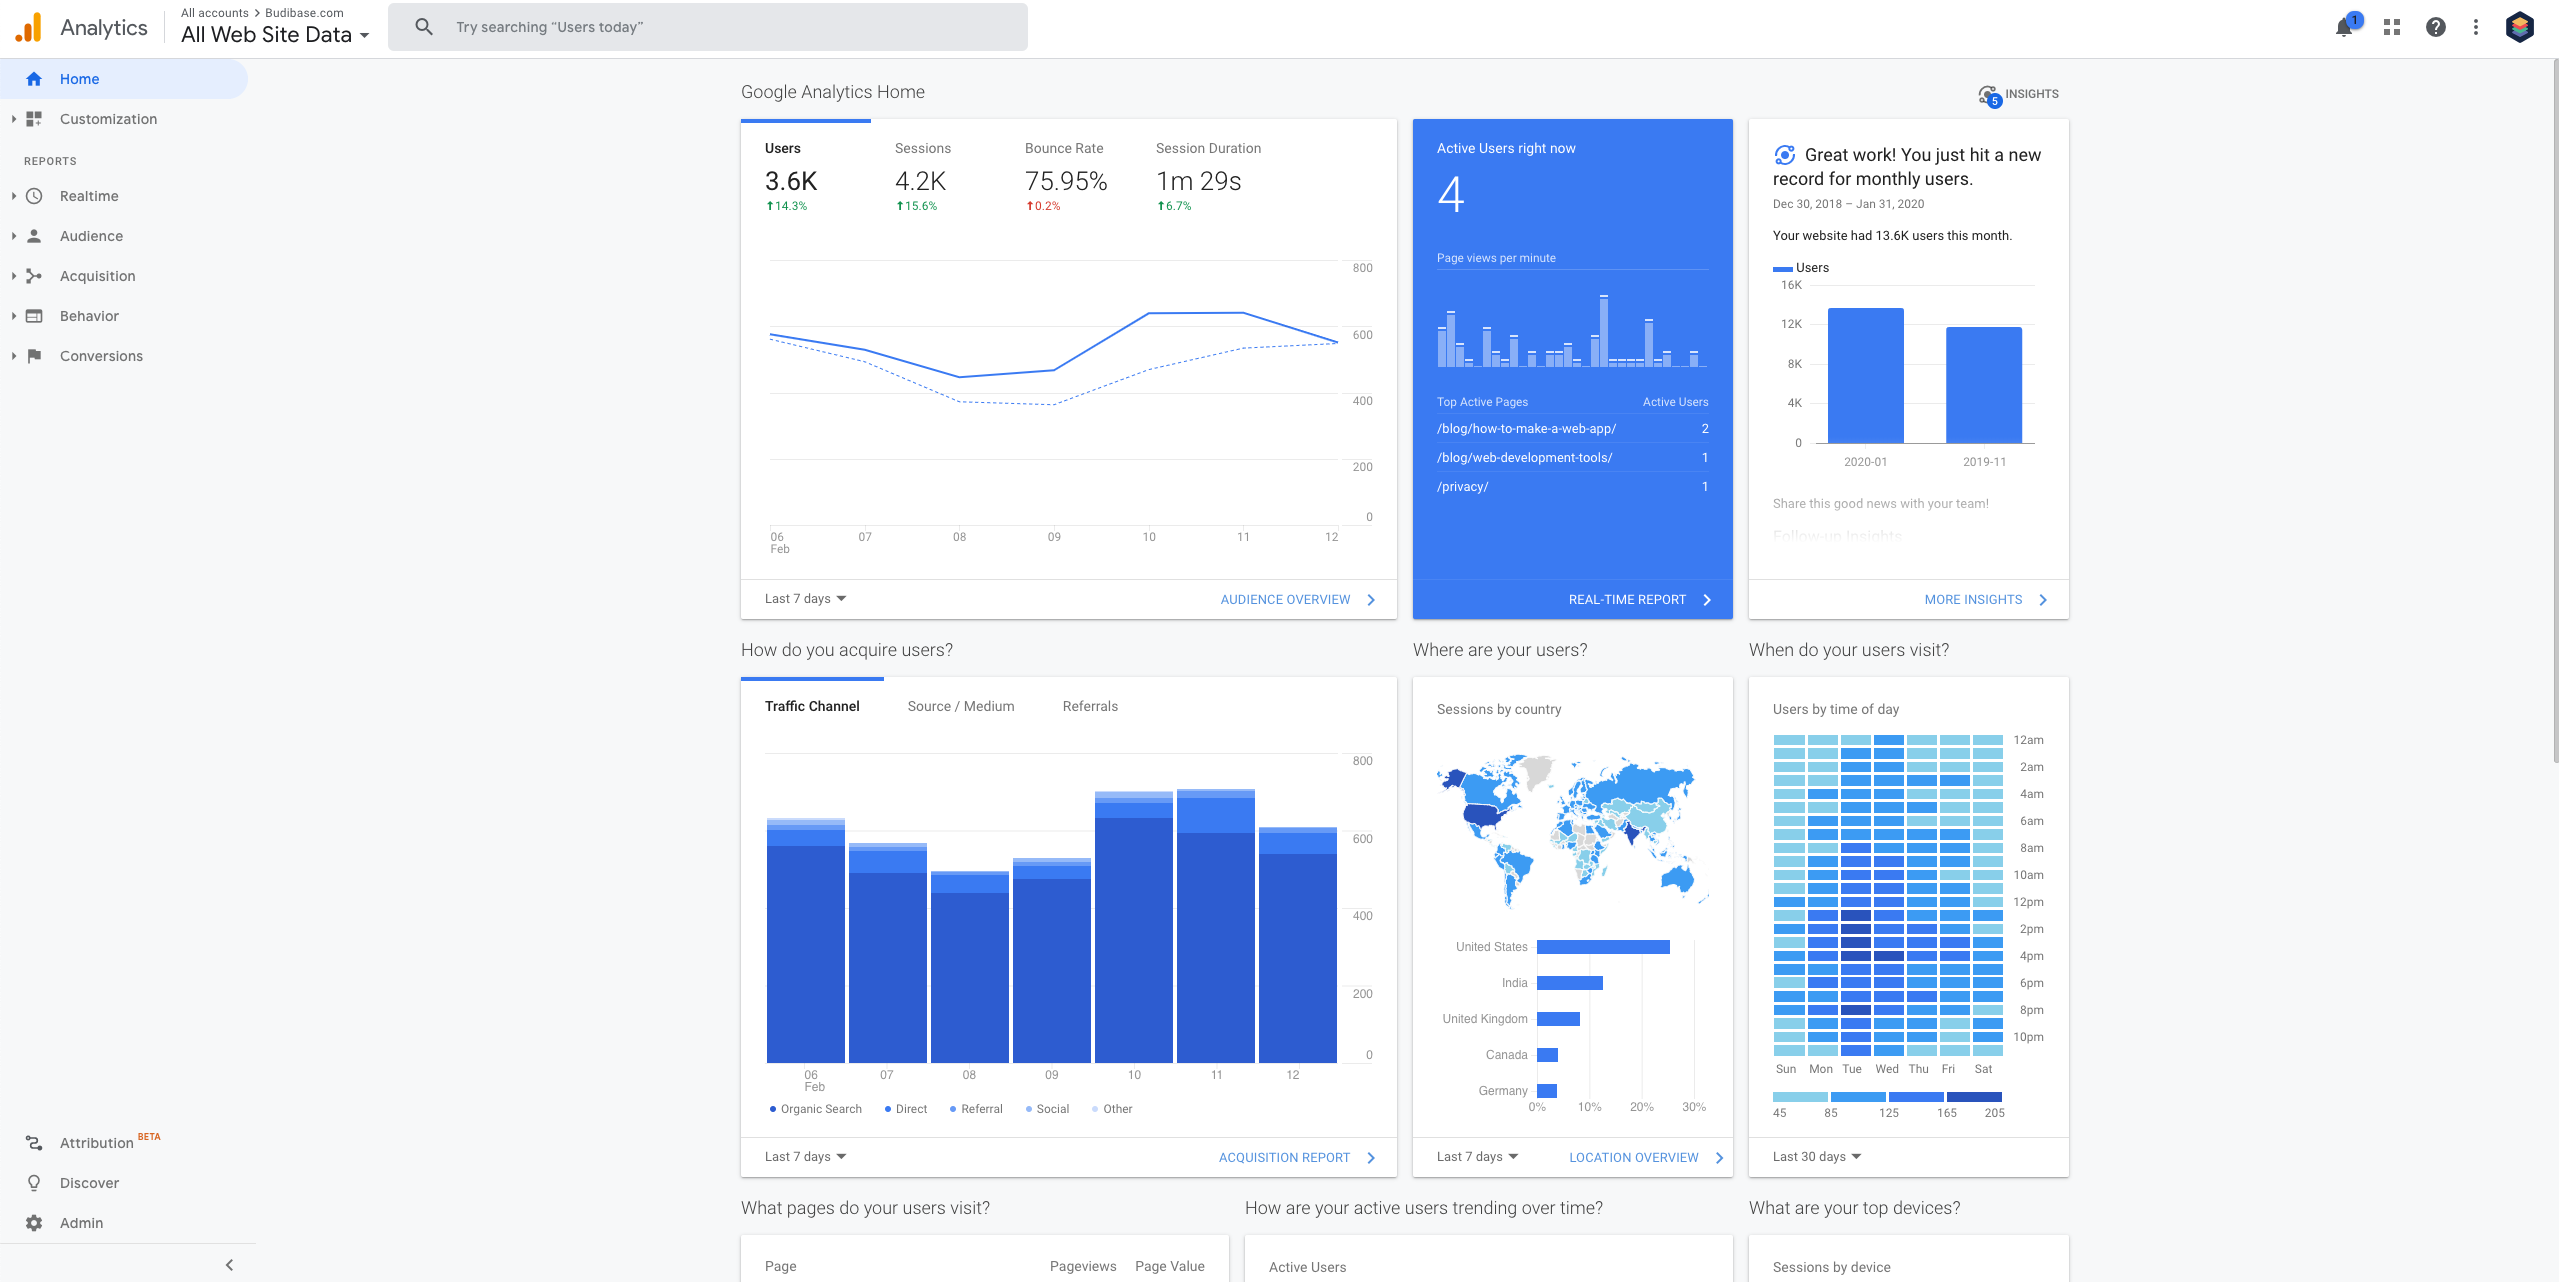Click the Behavior reports icon

pyautogui.click(x=33, y=316)
